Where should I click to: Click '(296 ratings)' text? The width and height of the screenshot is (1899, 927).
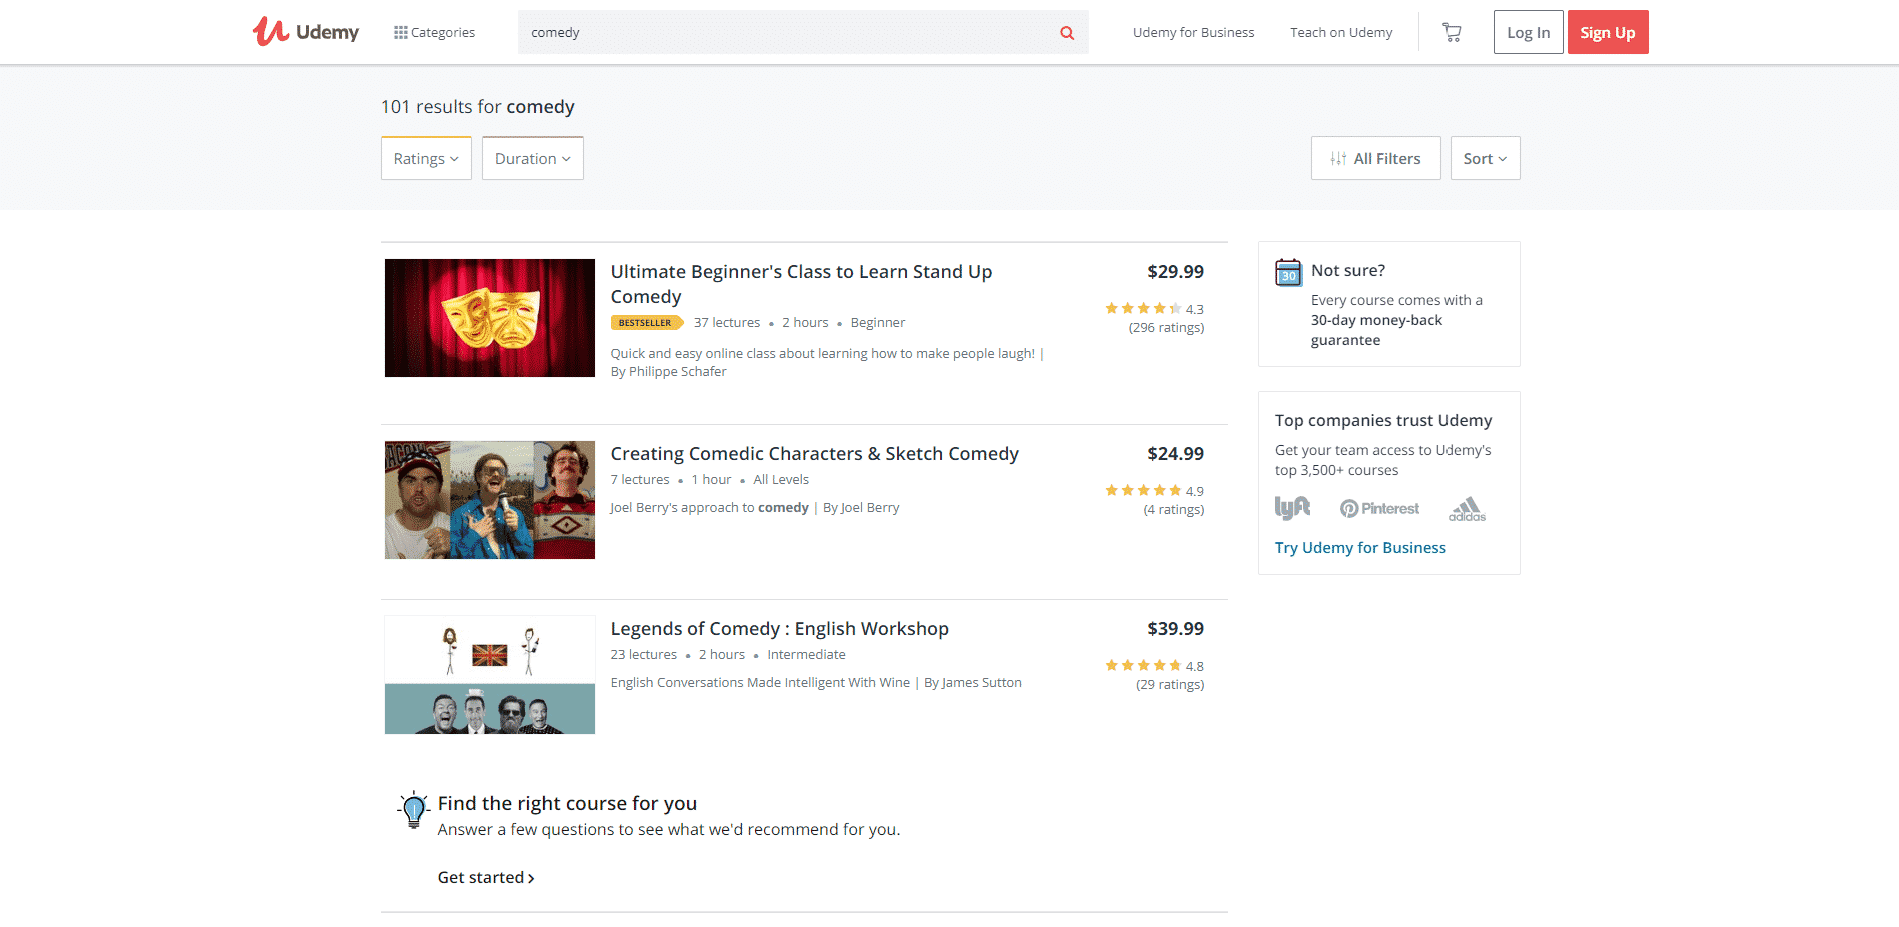click(1166, 328)
